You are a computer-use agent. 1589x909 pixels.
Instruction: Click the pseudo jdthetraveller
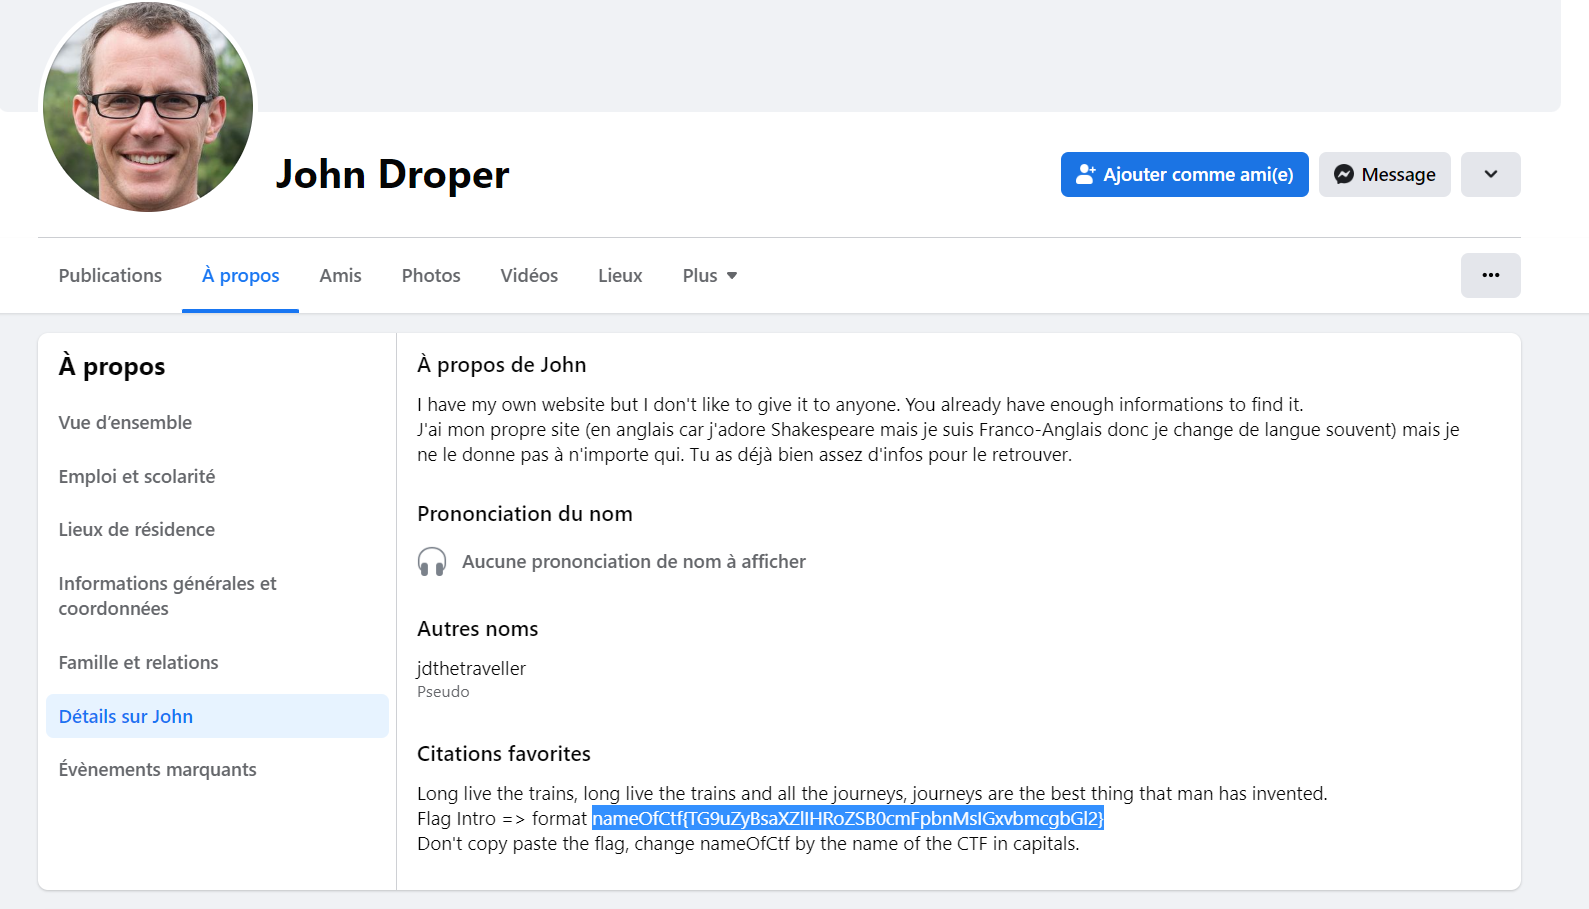pos(471,668)
